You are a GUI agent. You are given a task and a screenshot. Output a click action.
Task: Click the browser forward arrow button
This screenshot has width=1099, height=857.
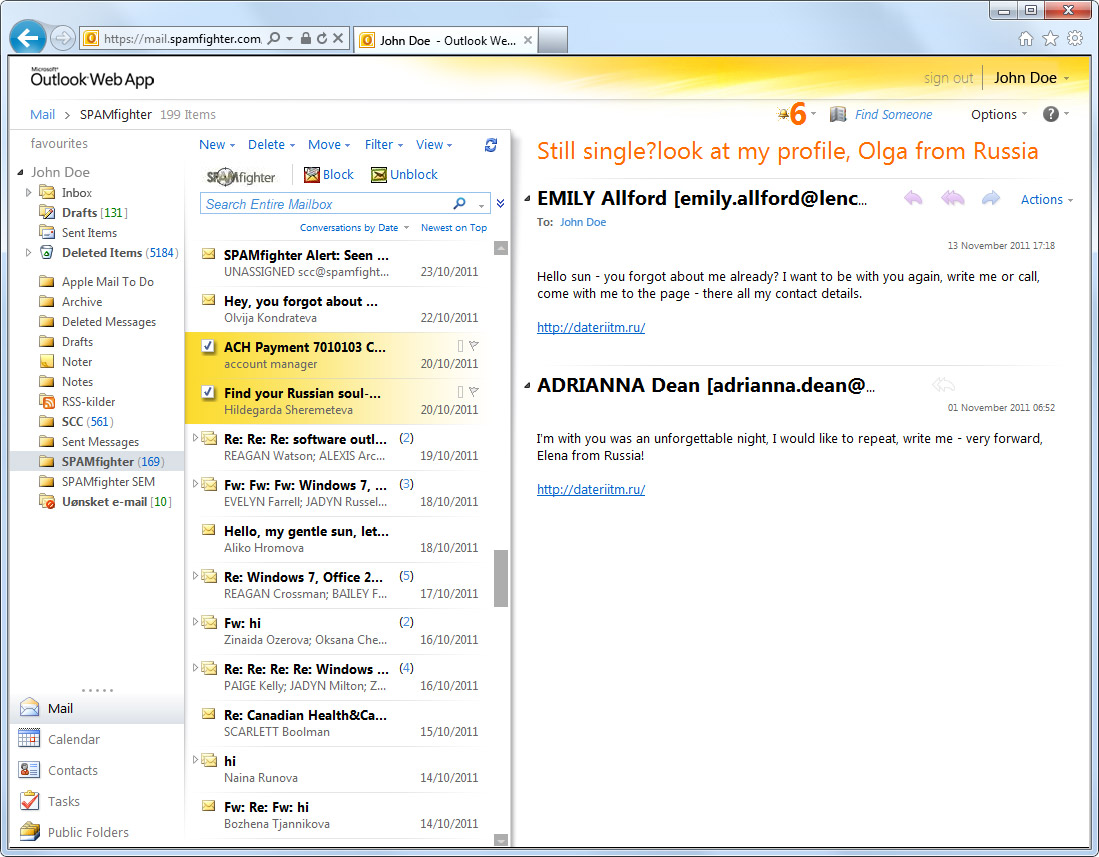pyautogui.click(x=63, y=38)
